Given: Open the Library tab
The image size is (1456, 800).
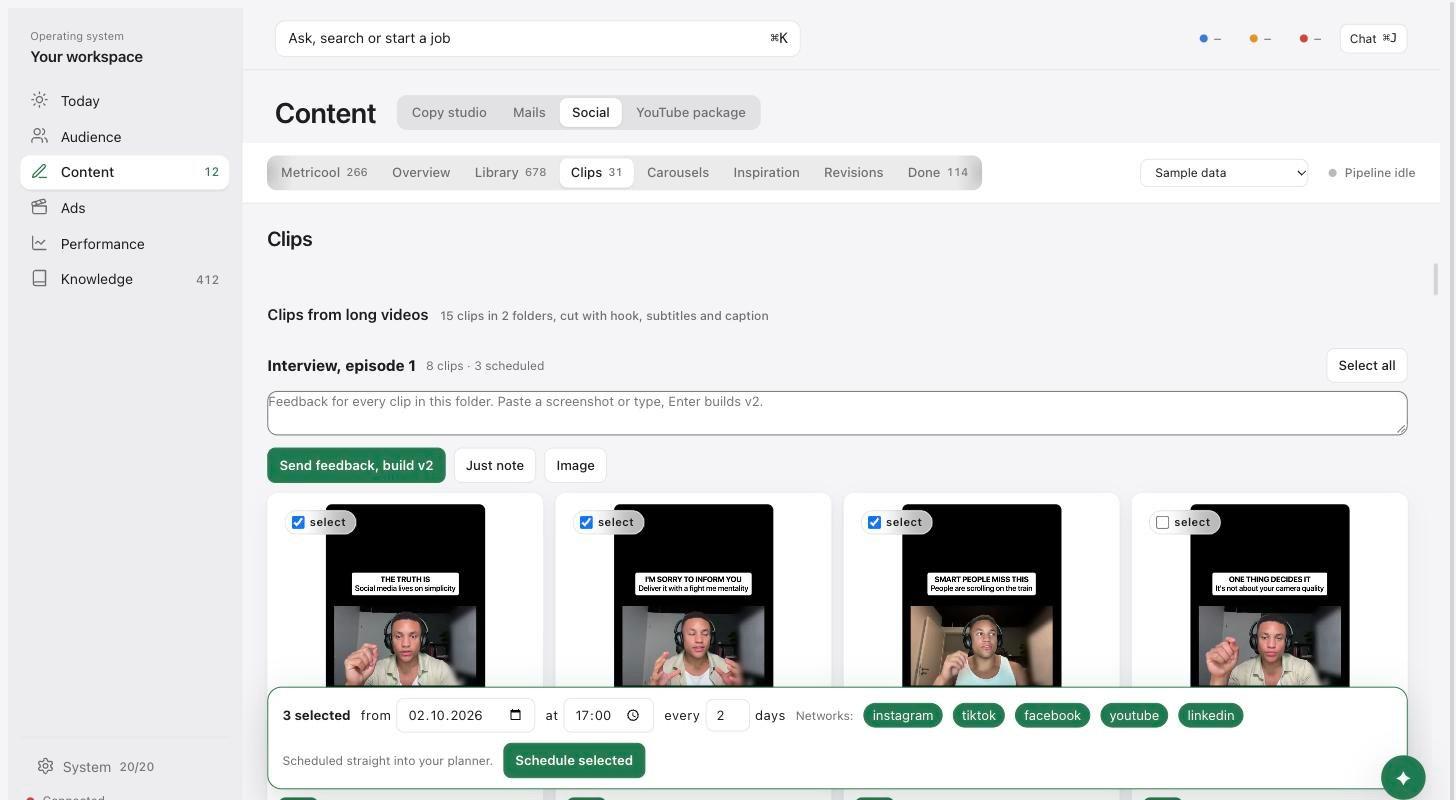Looking at the screenshot, I should point(510,172).
